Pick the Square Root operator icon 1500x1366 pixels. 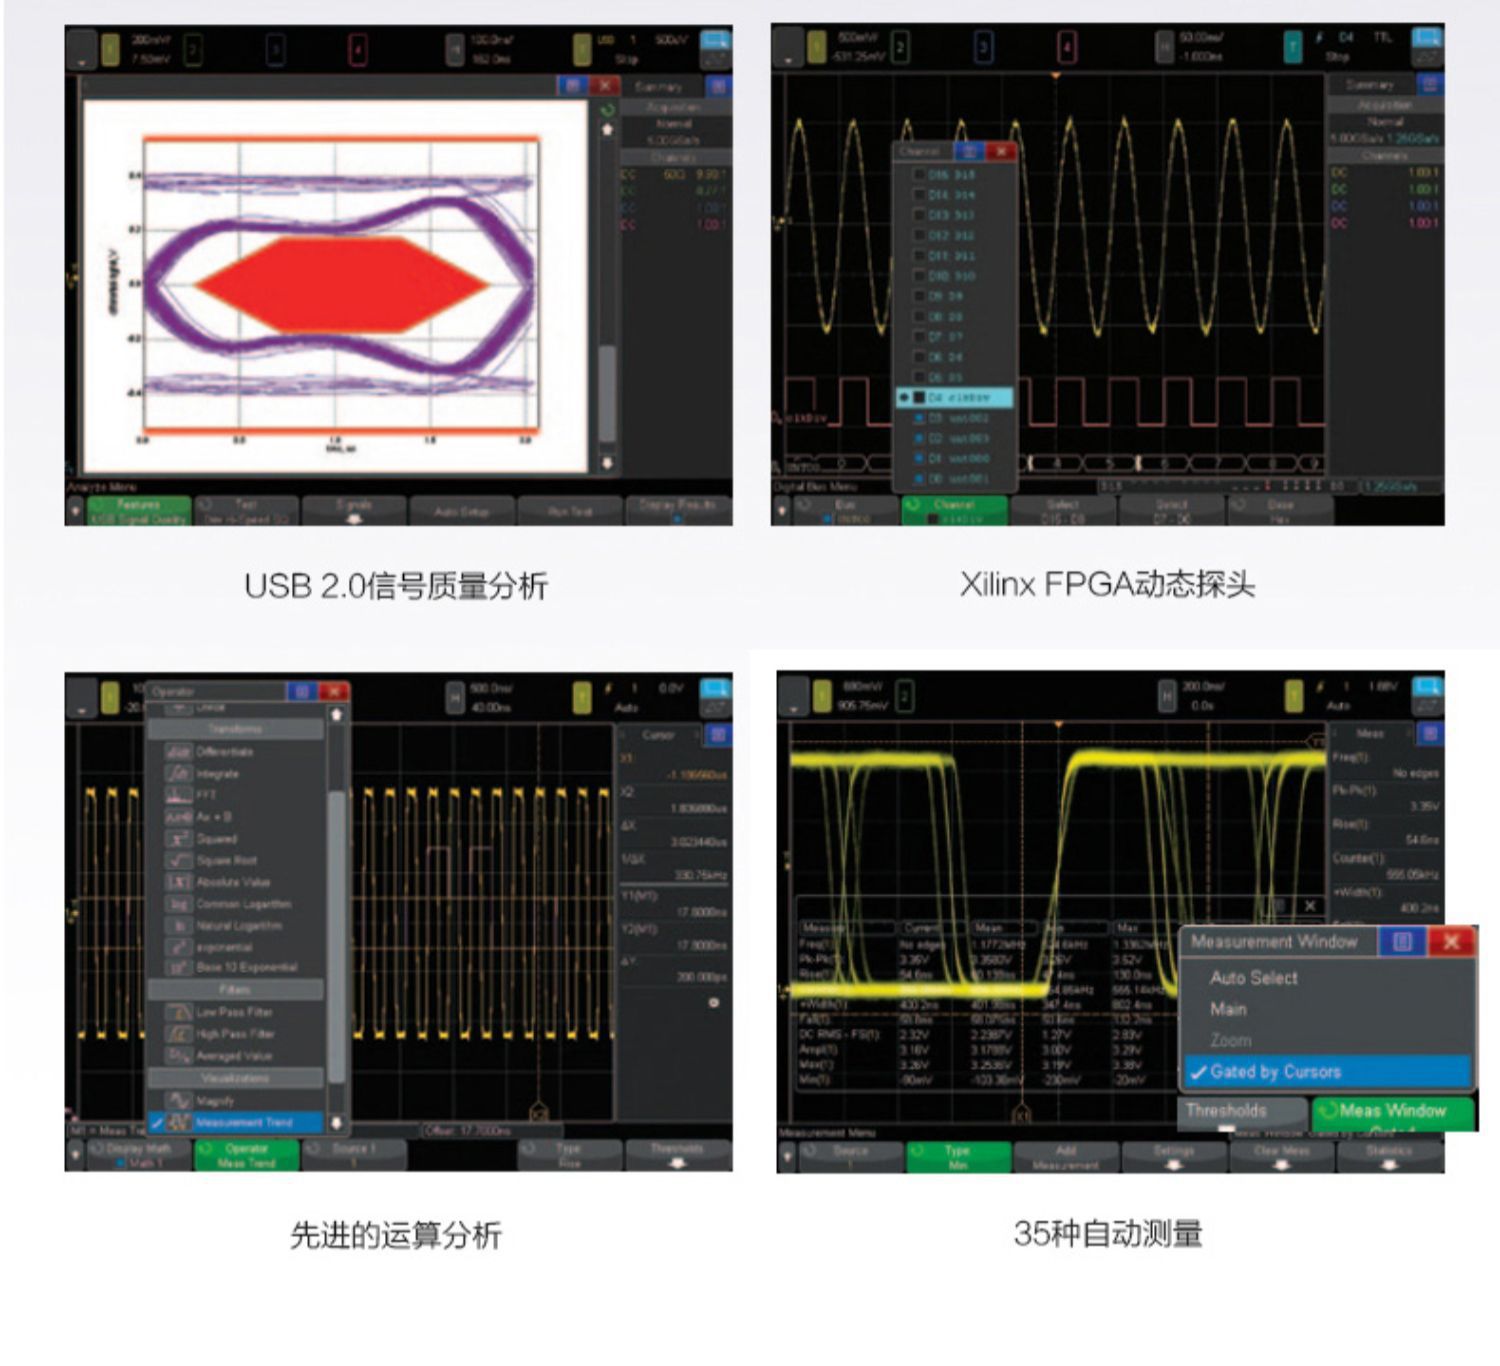coord(178,860)
